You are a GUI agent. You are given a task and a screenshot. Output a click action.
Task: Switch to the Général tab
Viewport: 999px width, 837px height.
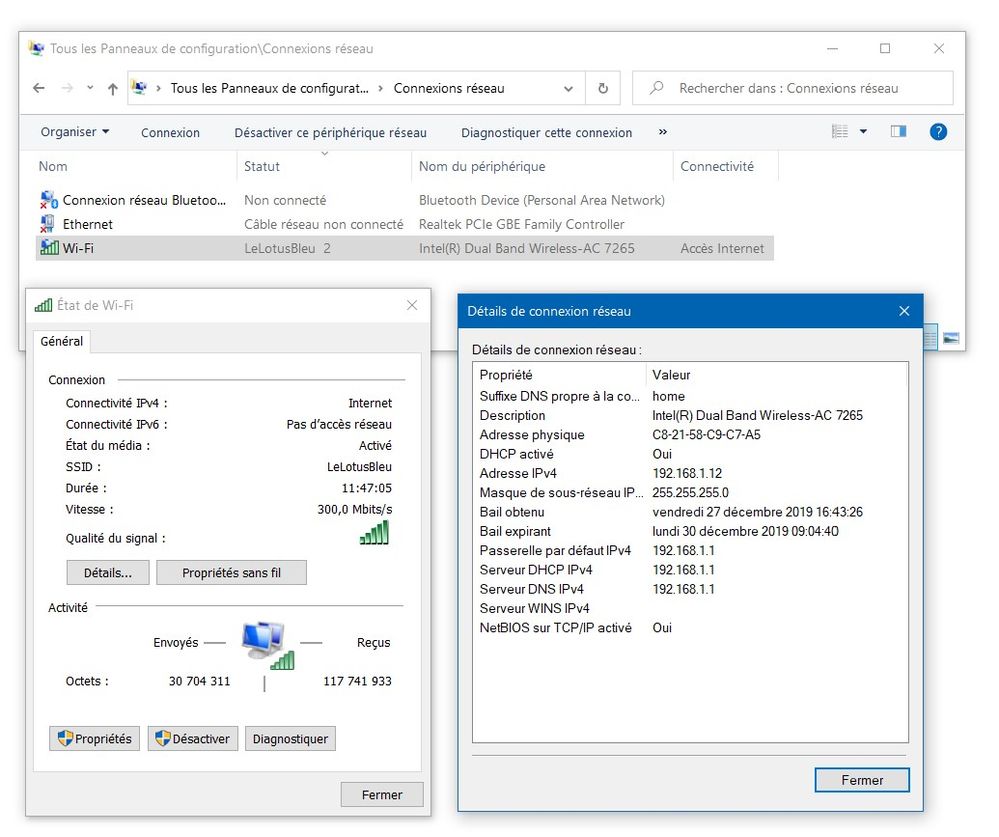[62, 341]
